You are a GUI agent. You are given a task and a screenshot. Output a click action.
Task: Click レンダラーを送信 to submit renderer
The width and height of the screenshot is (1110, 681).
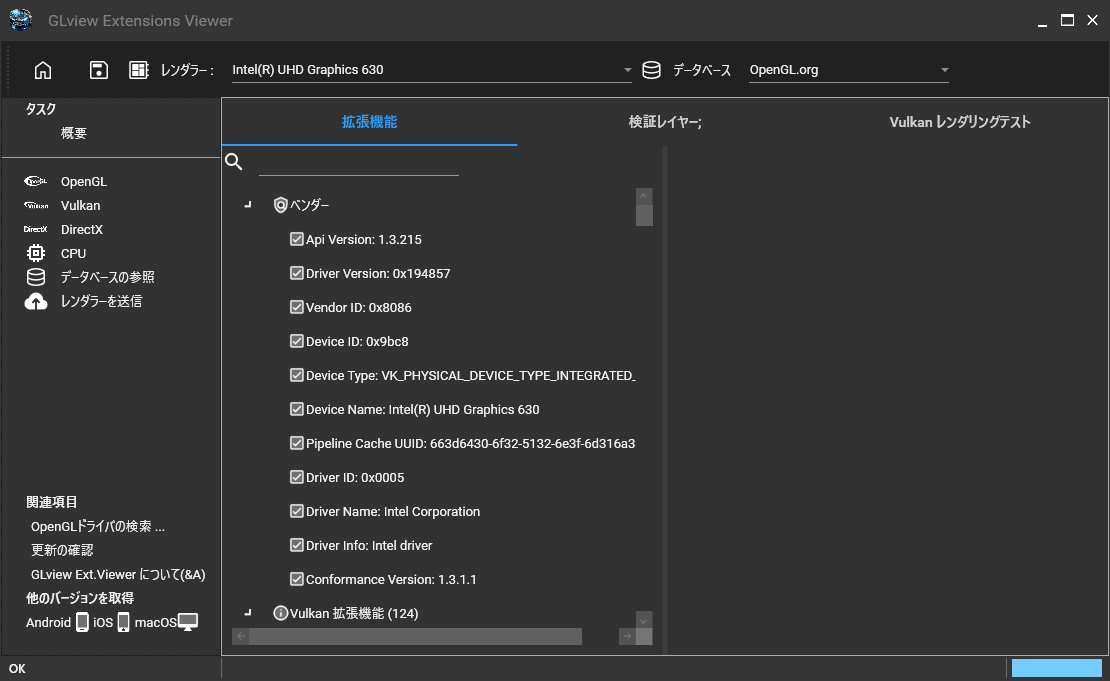[101, 302]
